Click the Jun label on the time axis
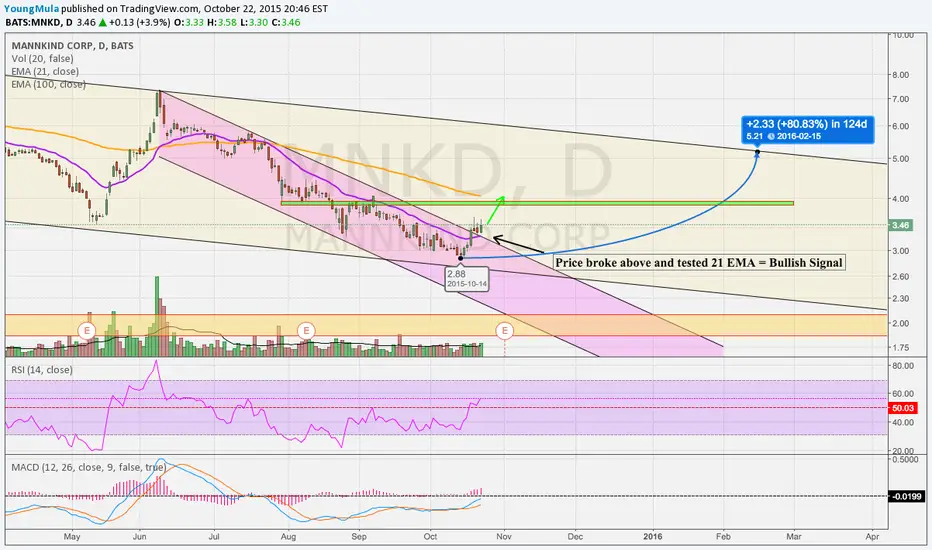 [x=140, y=536]
